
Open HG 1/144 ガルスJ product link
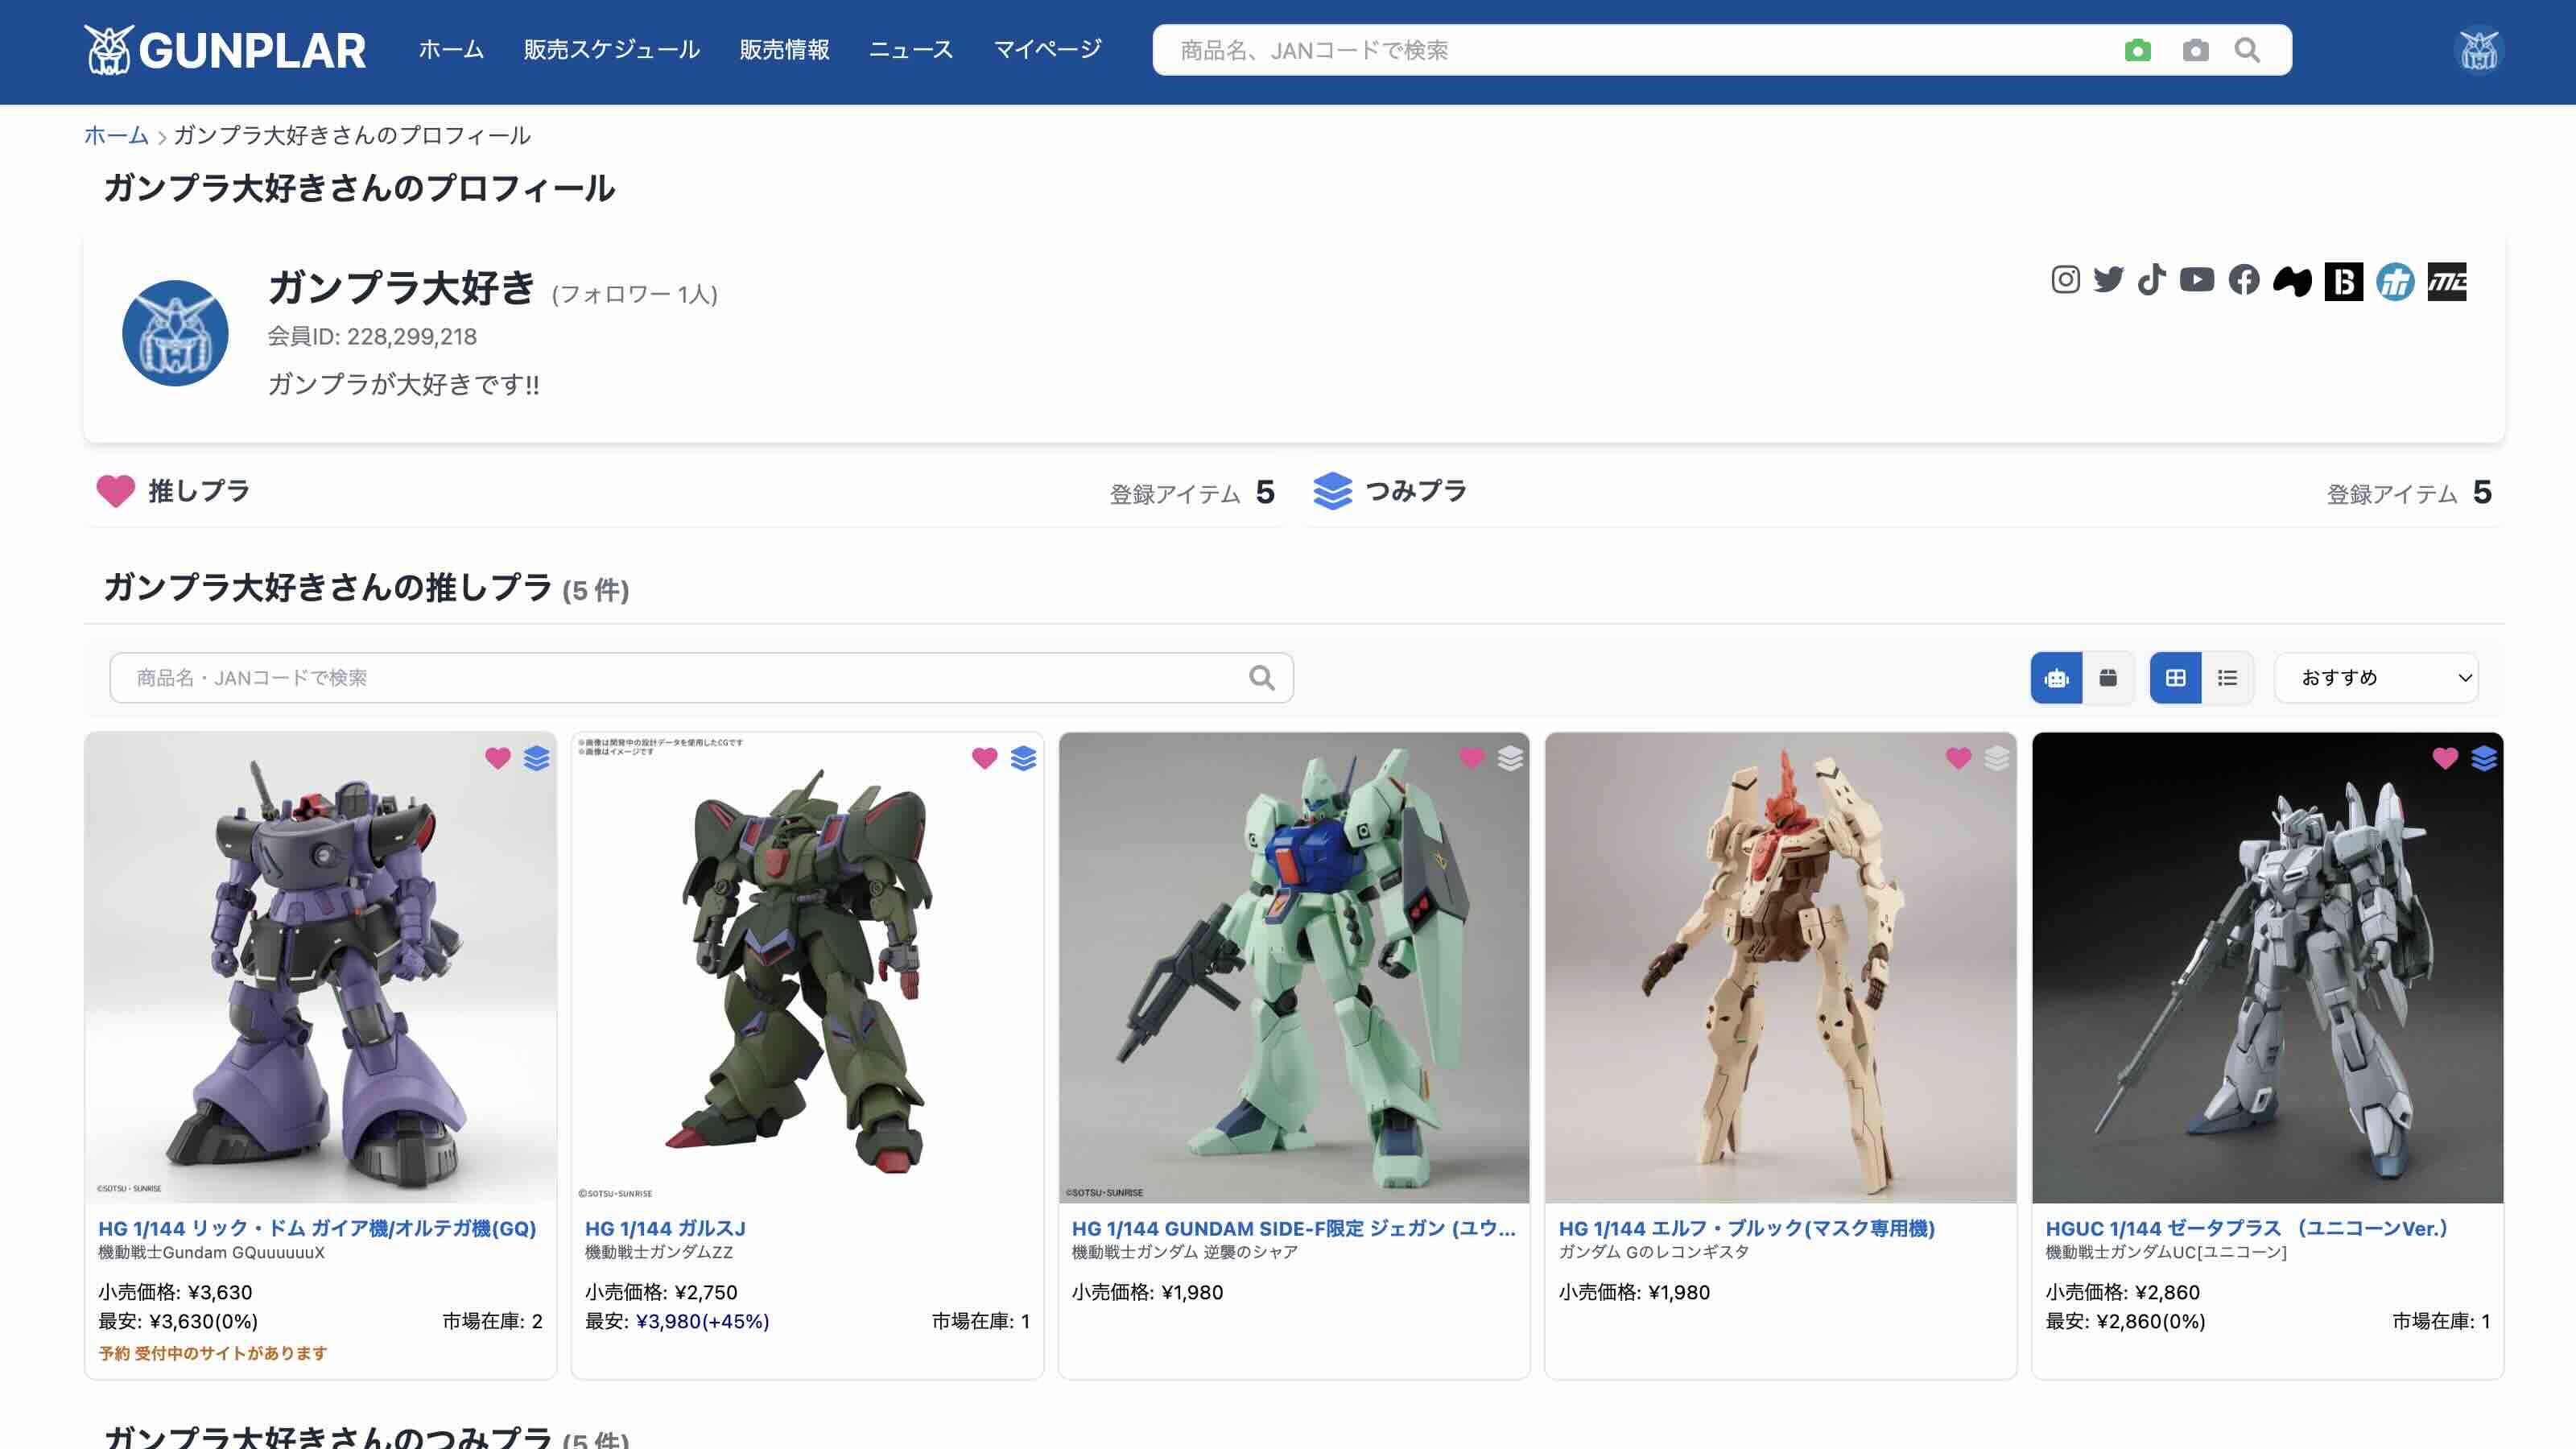665,1228
